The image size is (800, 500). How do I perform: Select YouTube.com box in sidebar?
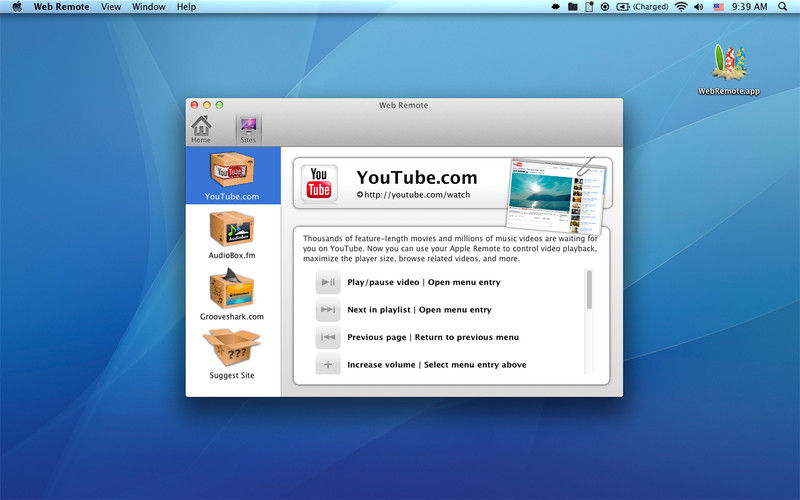[x=233, y=176]
